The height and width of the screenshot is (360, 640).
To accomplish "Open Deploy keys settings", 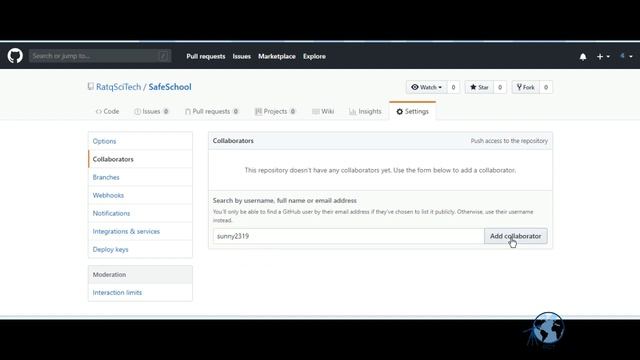I will point(140,249).
